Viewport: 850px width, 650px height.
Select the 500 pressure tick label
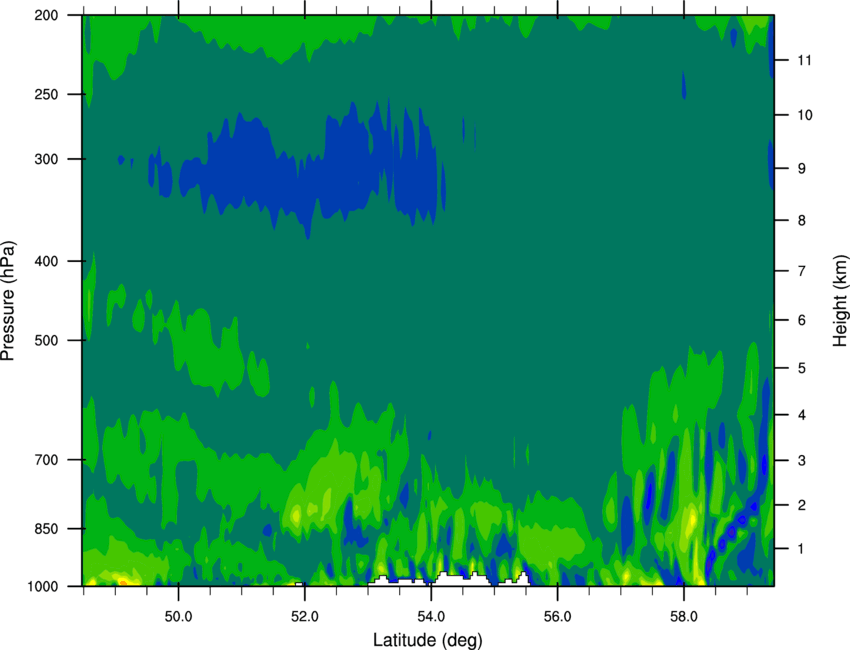43,340
